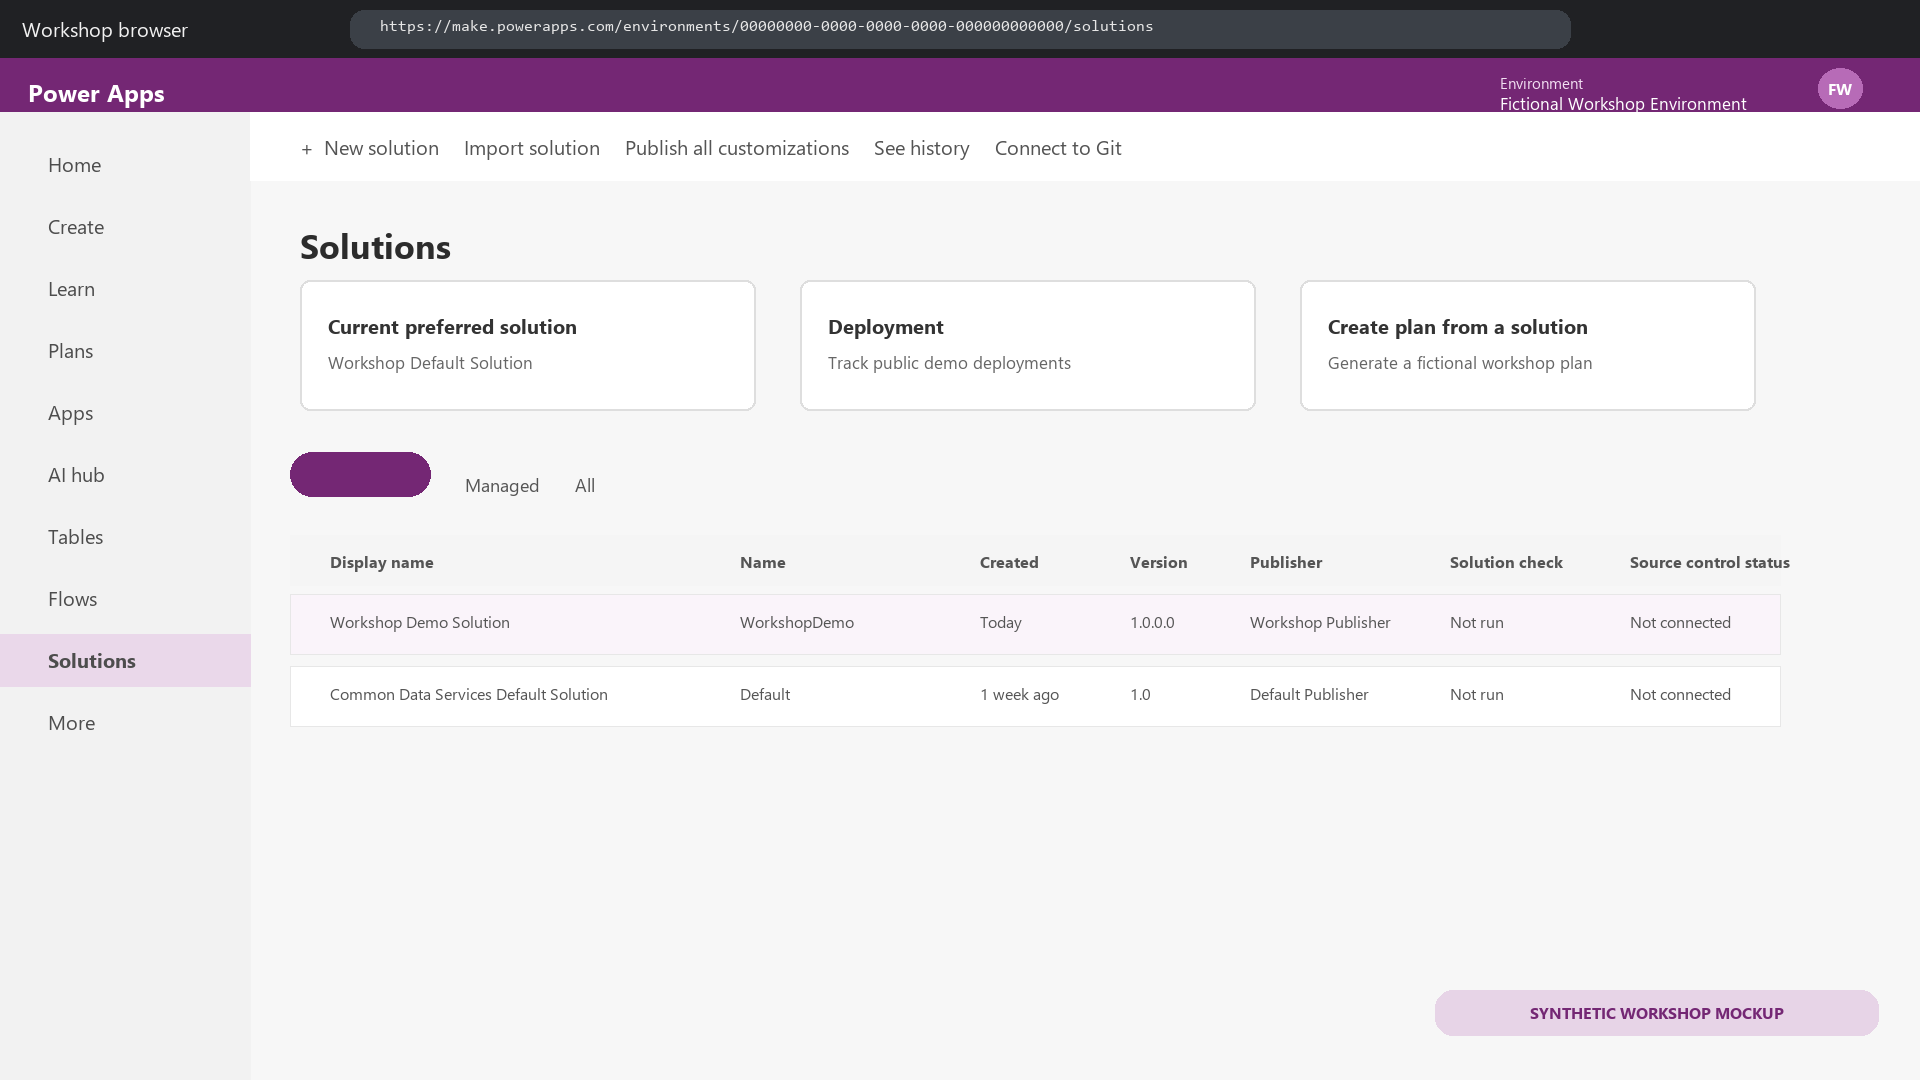
Task: Sort by Created column header
Action: (x=1009, y=562)
